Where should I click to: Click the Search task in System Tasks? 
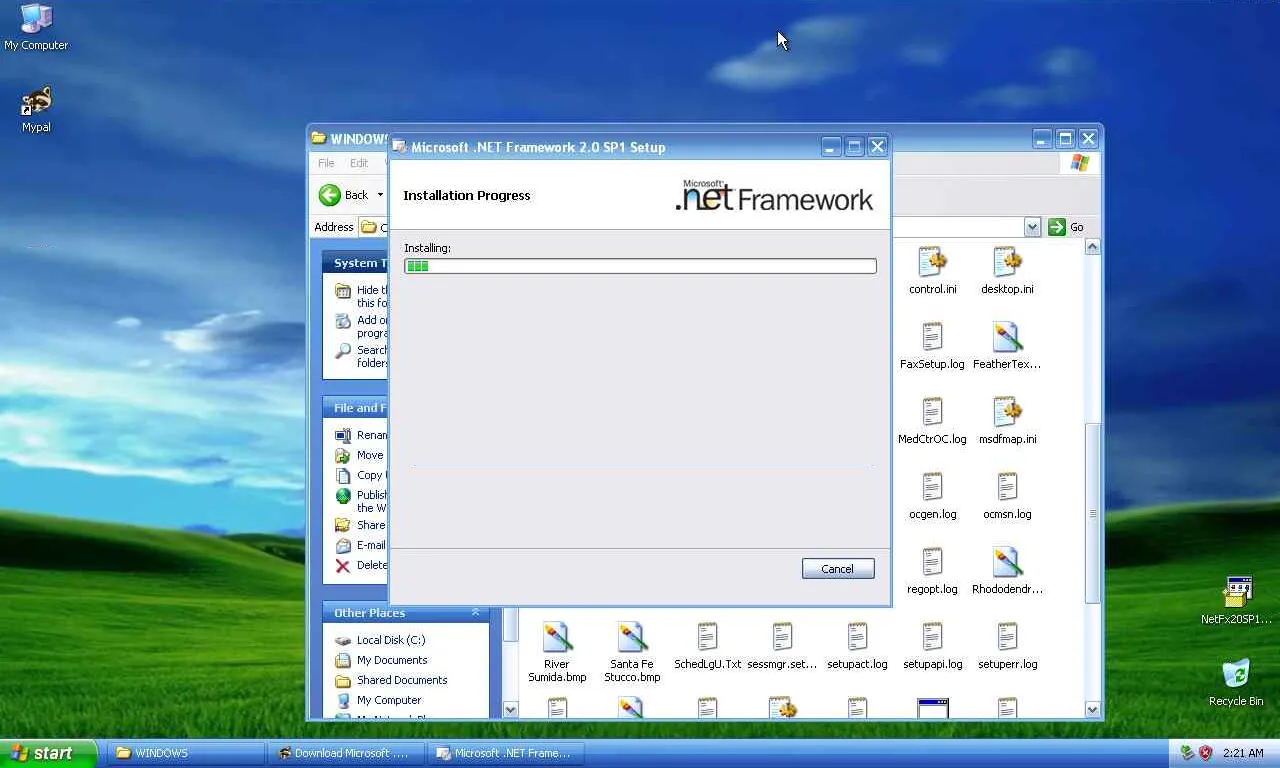pyautogui.click(x=361, y=356)
